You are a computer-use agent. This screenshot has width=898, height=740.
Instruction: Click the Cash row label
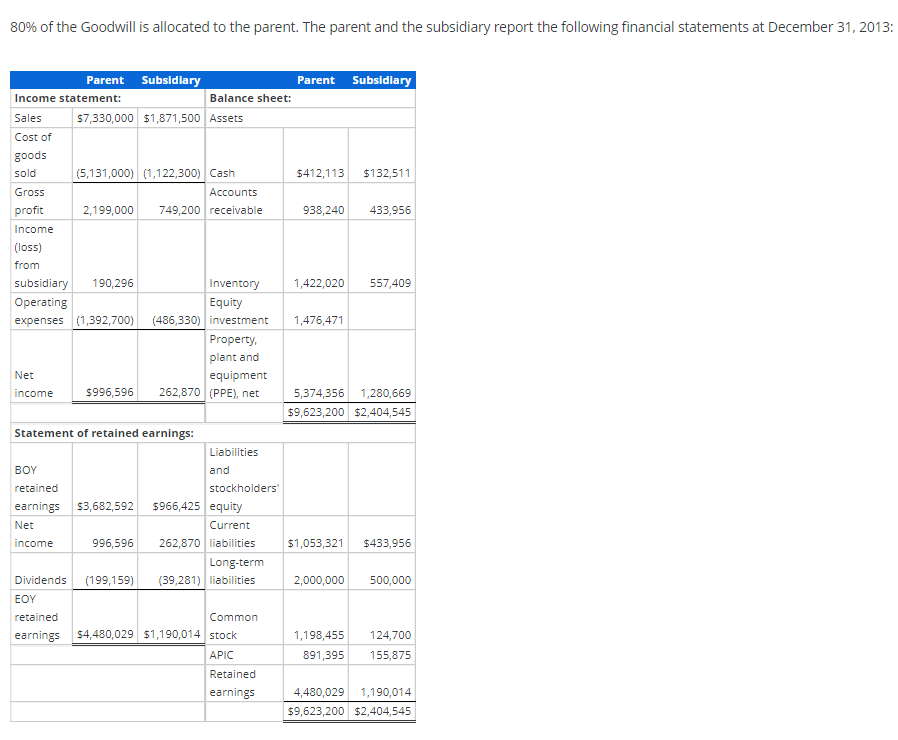(x=220, y=173)
